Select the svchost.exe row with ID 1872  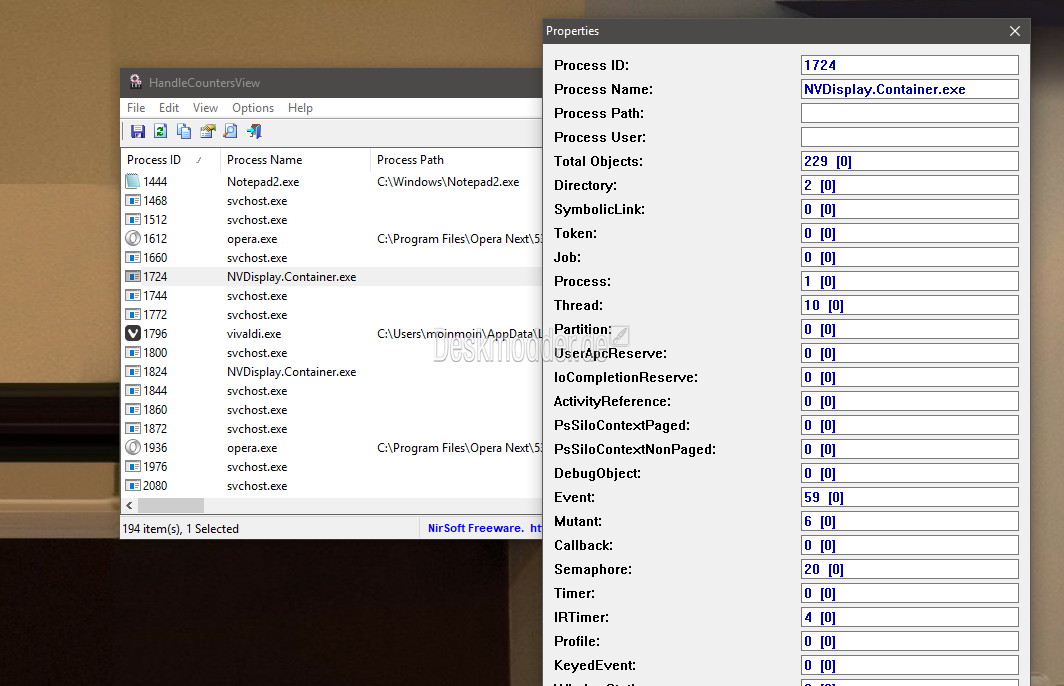point(332,428)
